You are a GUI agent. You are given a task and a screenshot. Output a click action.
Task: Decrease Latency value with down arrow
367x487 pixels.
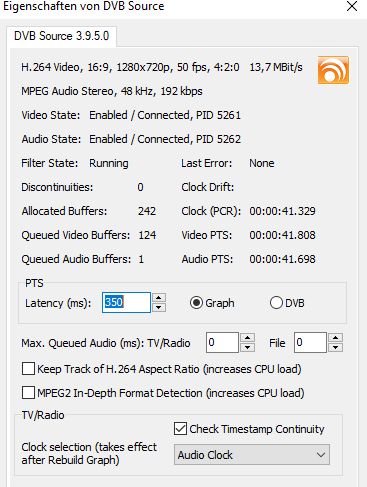[x=159, y=307]
